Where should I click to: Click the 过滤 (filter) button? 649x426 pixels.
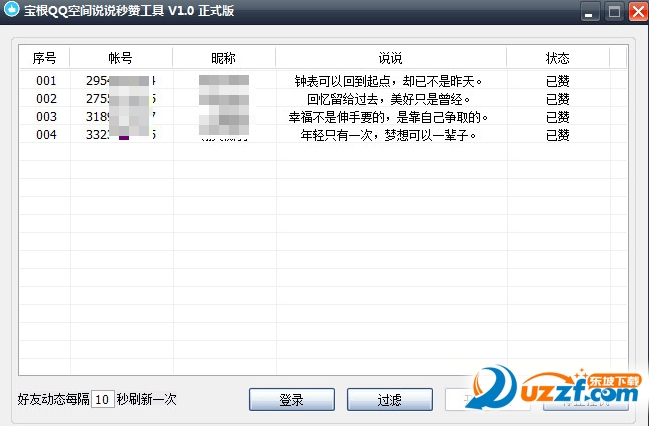(389, 399)
